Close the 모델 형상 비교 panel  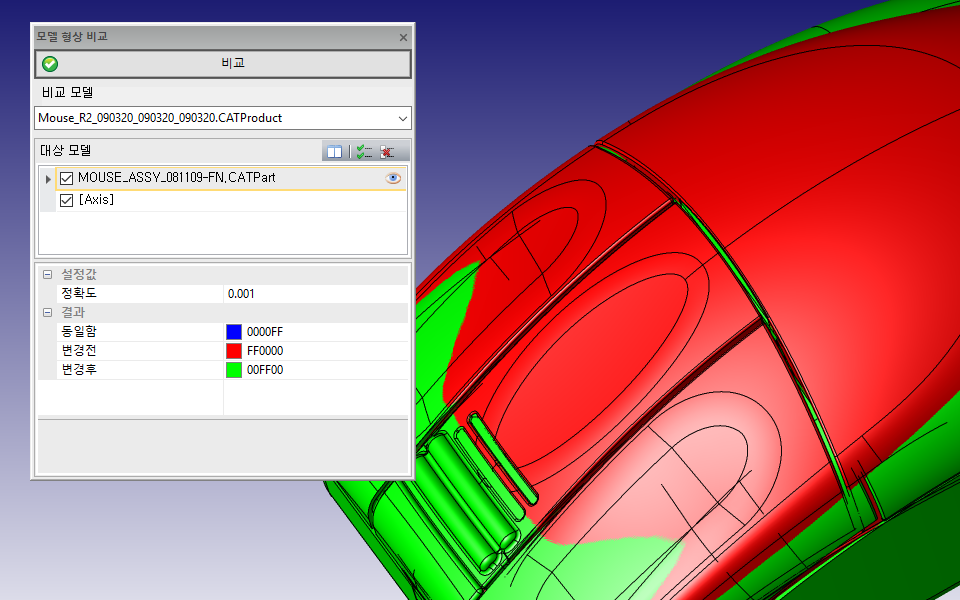pos(403,37)
